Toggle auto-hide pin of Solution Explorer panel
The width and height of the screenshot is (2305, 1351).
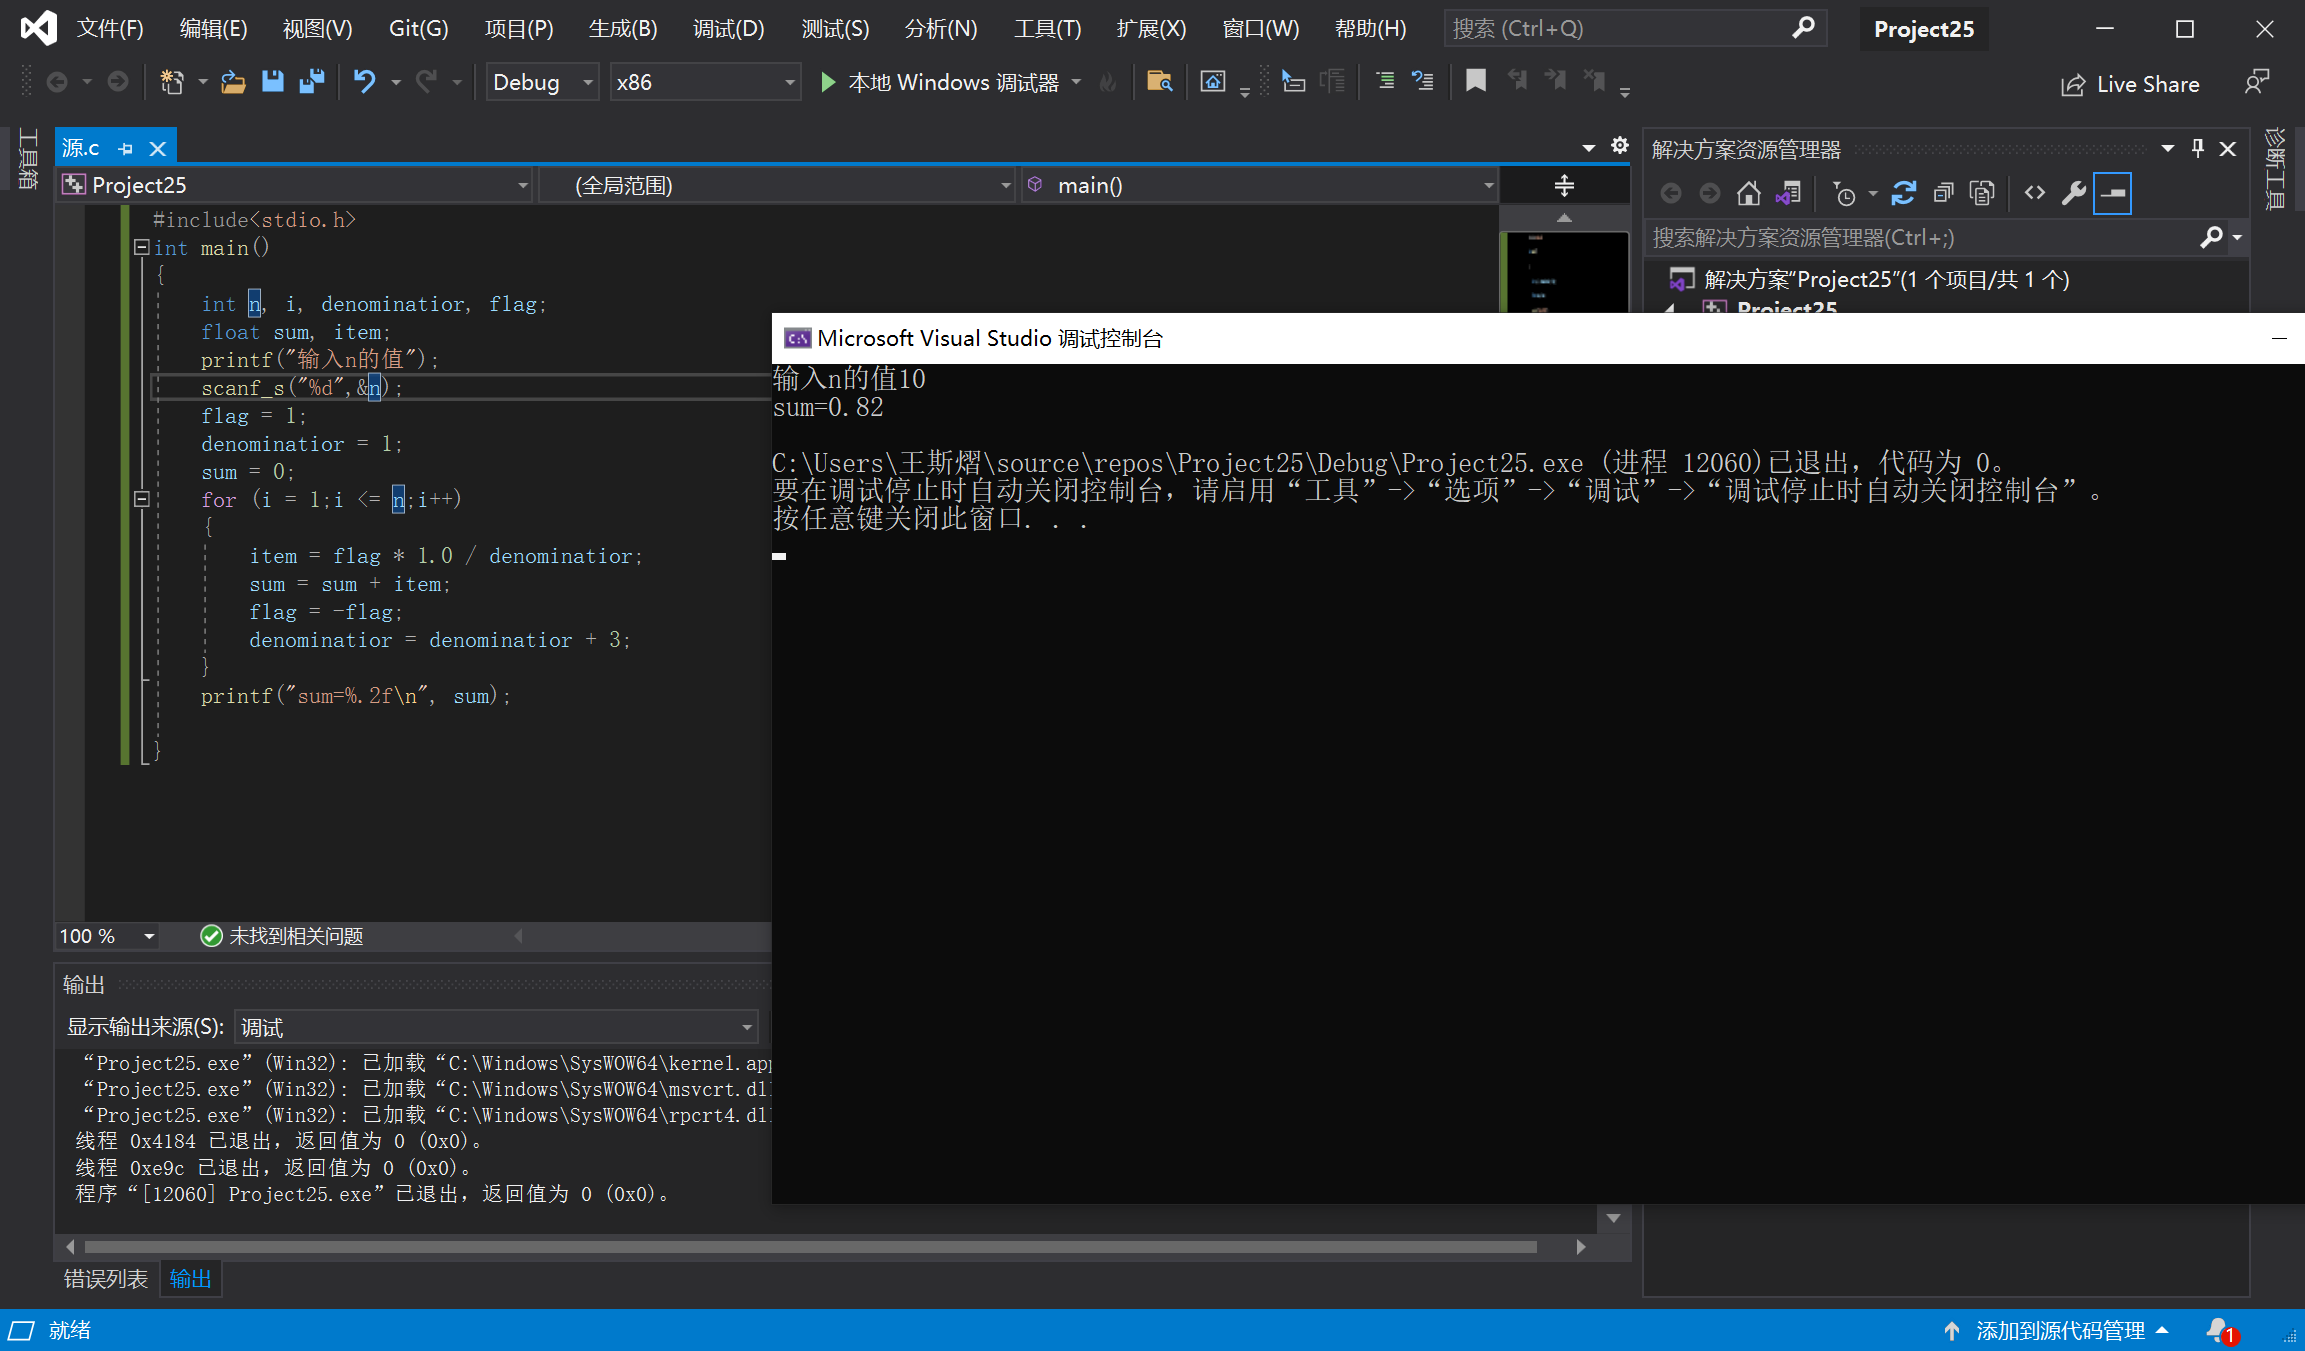coord(2198,149)
